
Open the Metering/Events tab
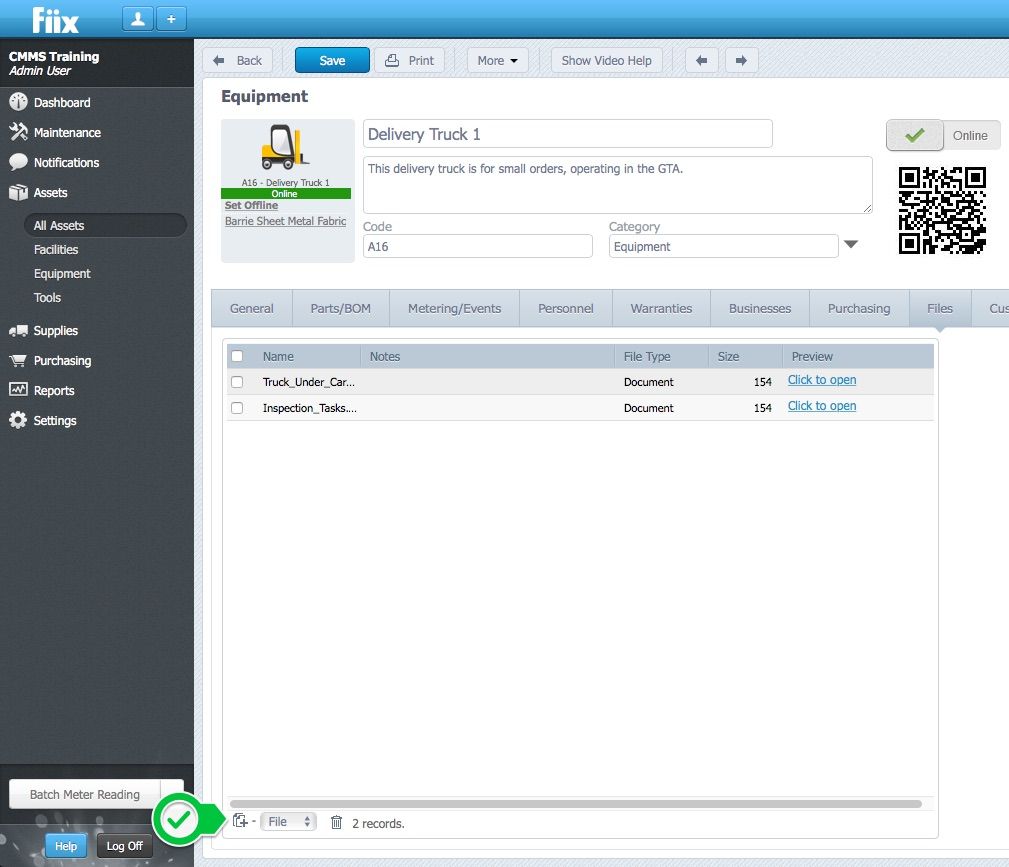(454, 308)
